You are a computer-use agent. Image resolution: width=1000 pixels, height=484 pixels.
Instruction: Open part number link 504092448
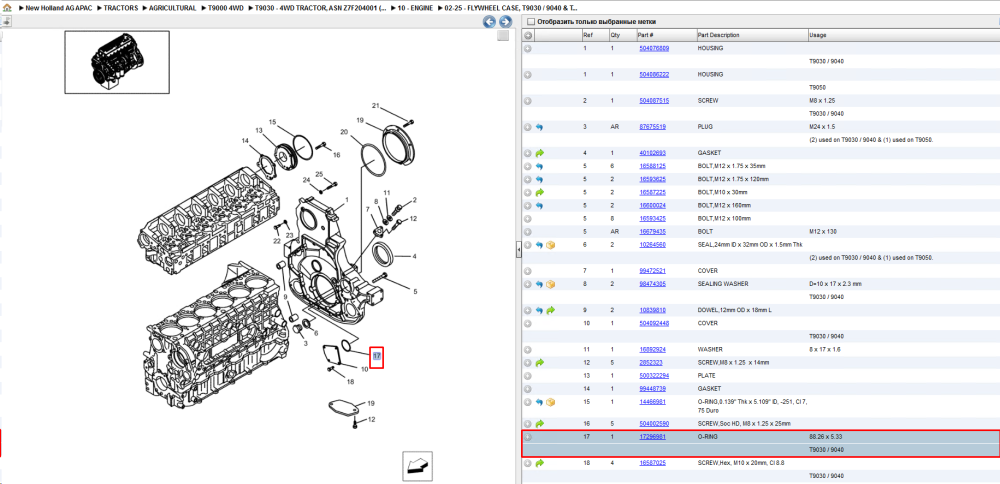click(654, 323)
